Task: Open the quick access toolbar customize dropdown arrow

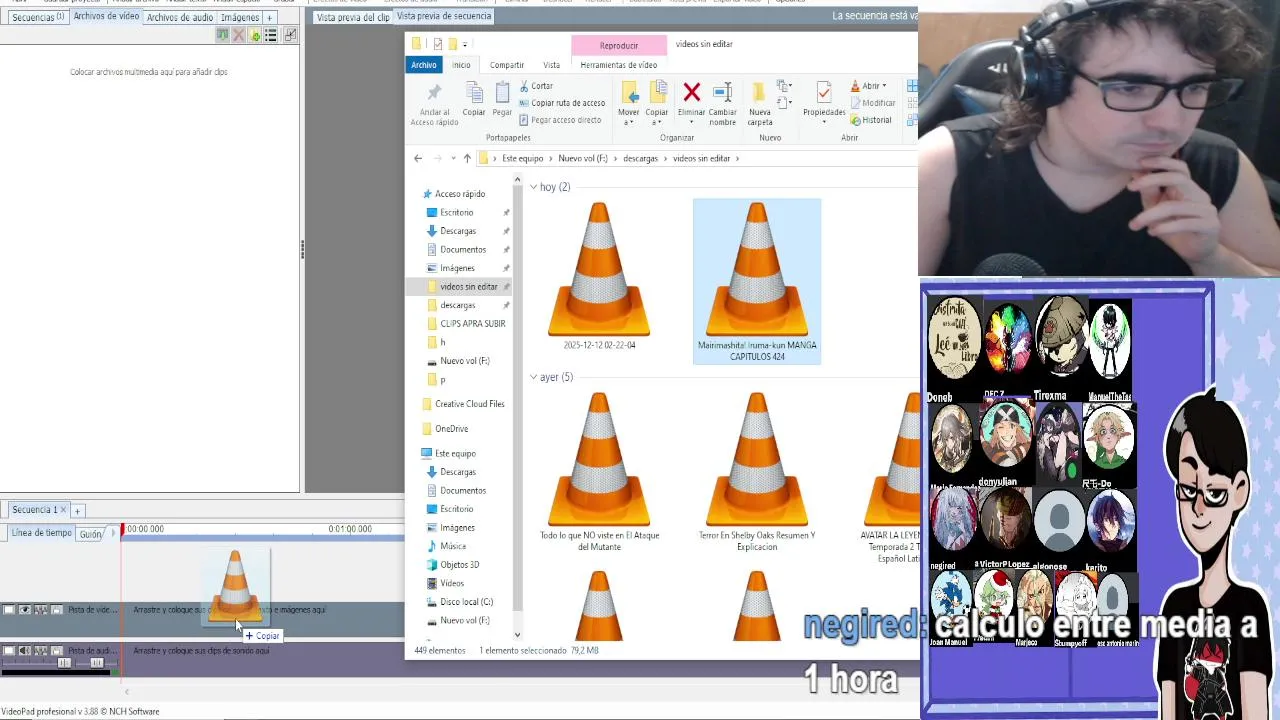Action: (x=465, y=44)
